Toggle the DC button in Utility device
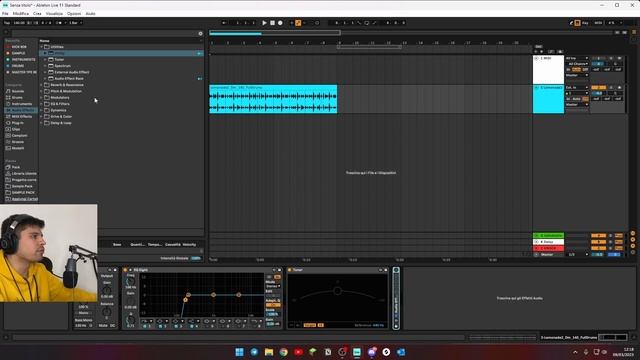Image resolution: width=640 pixels, height=360 pixels. (x=113, y=326)
